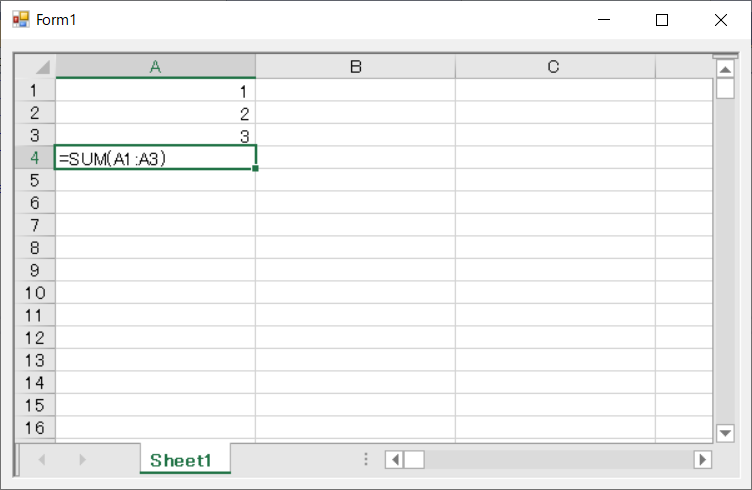The height and width of the screenshot is (490, 752).
Task: Select column B header
Action: (355, 67)
